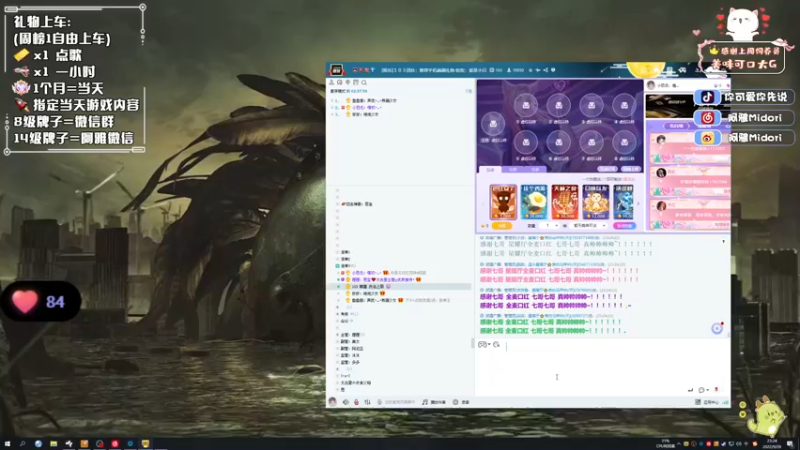
Task: Click mic seat number 8 circle
Action: coord(624,142)
